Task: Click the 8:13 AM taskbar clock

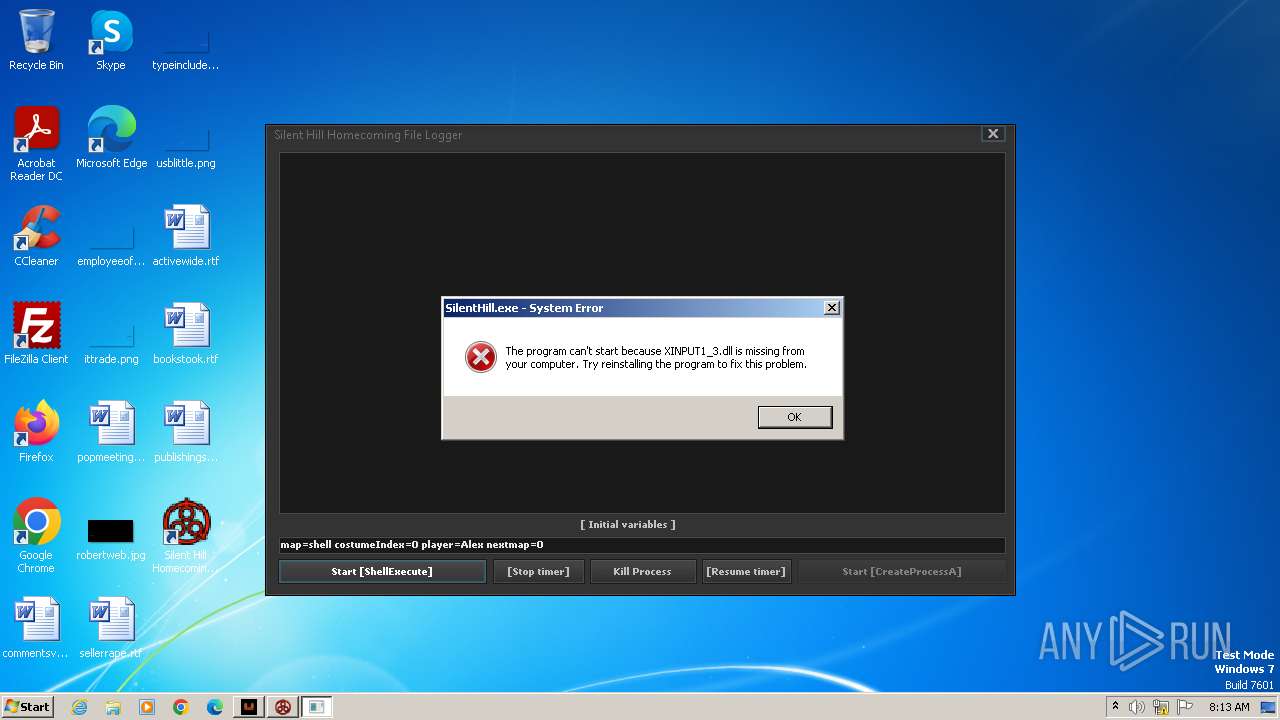Action: [x=1229, y=707]
